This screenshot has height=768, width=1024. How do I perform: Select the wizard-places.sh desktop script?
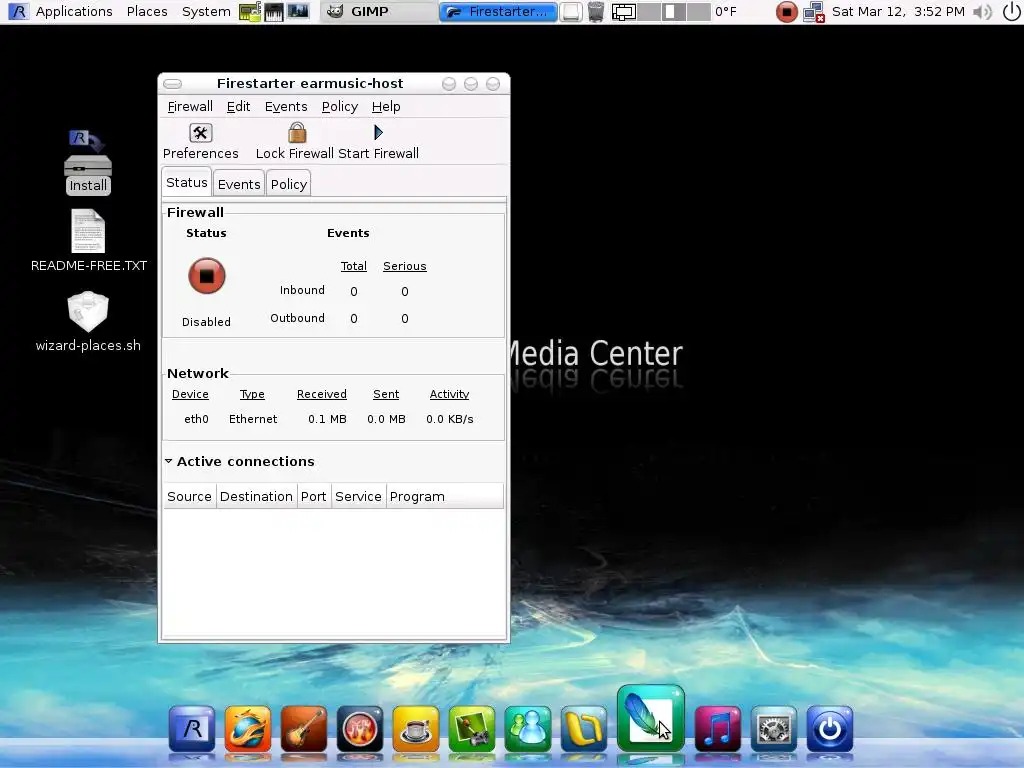88,322
